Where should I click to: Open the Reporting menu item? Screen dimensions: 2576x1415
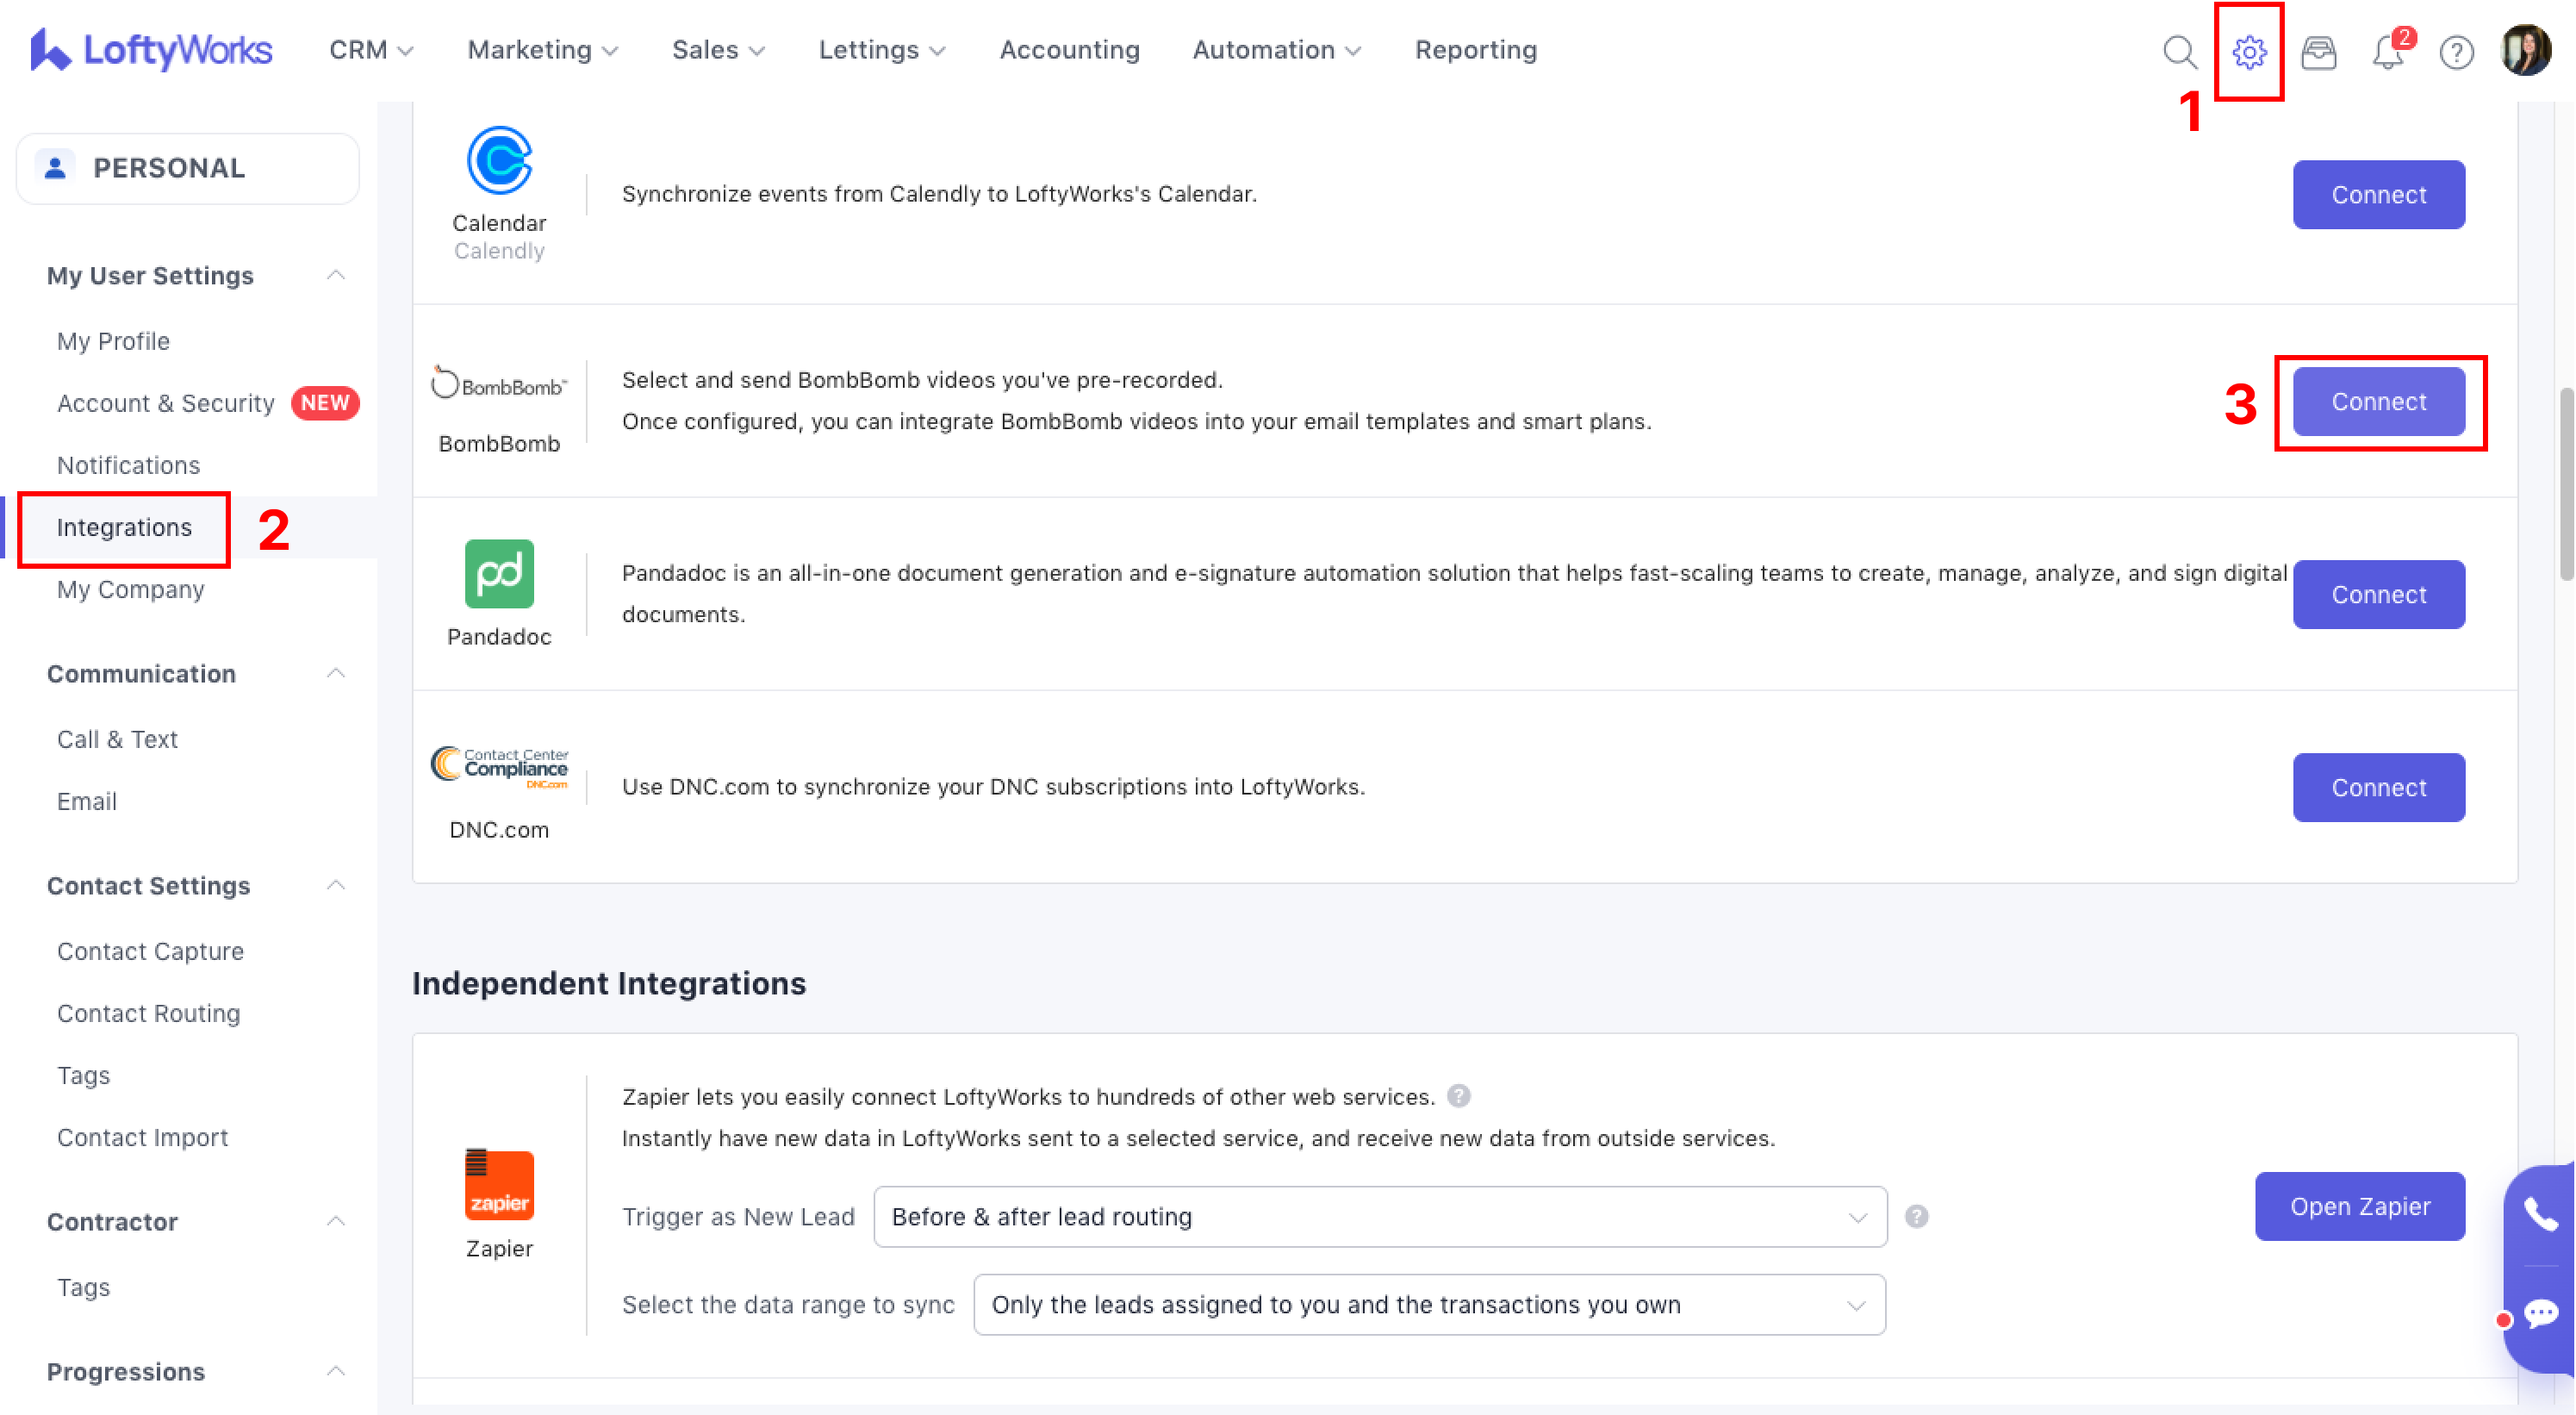click(1475, 50)
